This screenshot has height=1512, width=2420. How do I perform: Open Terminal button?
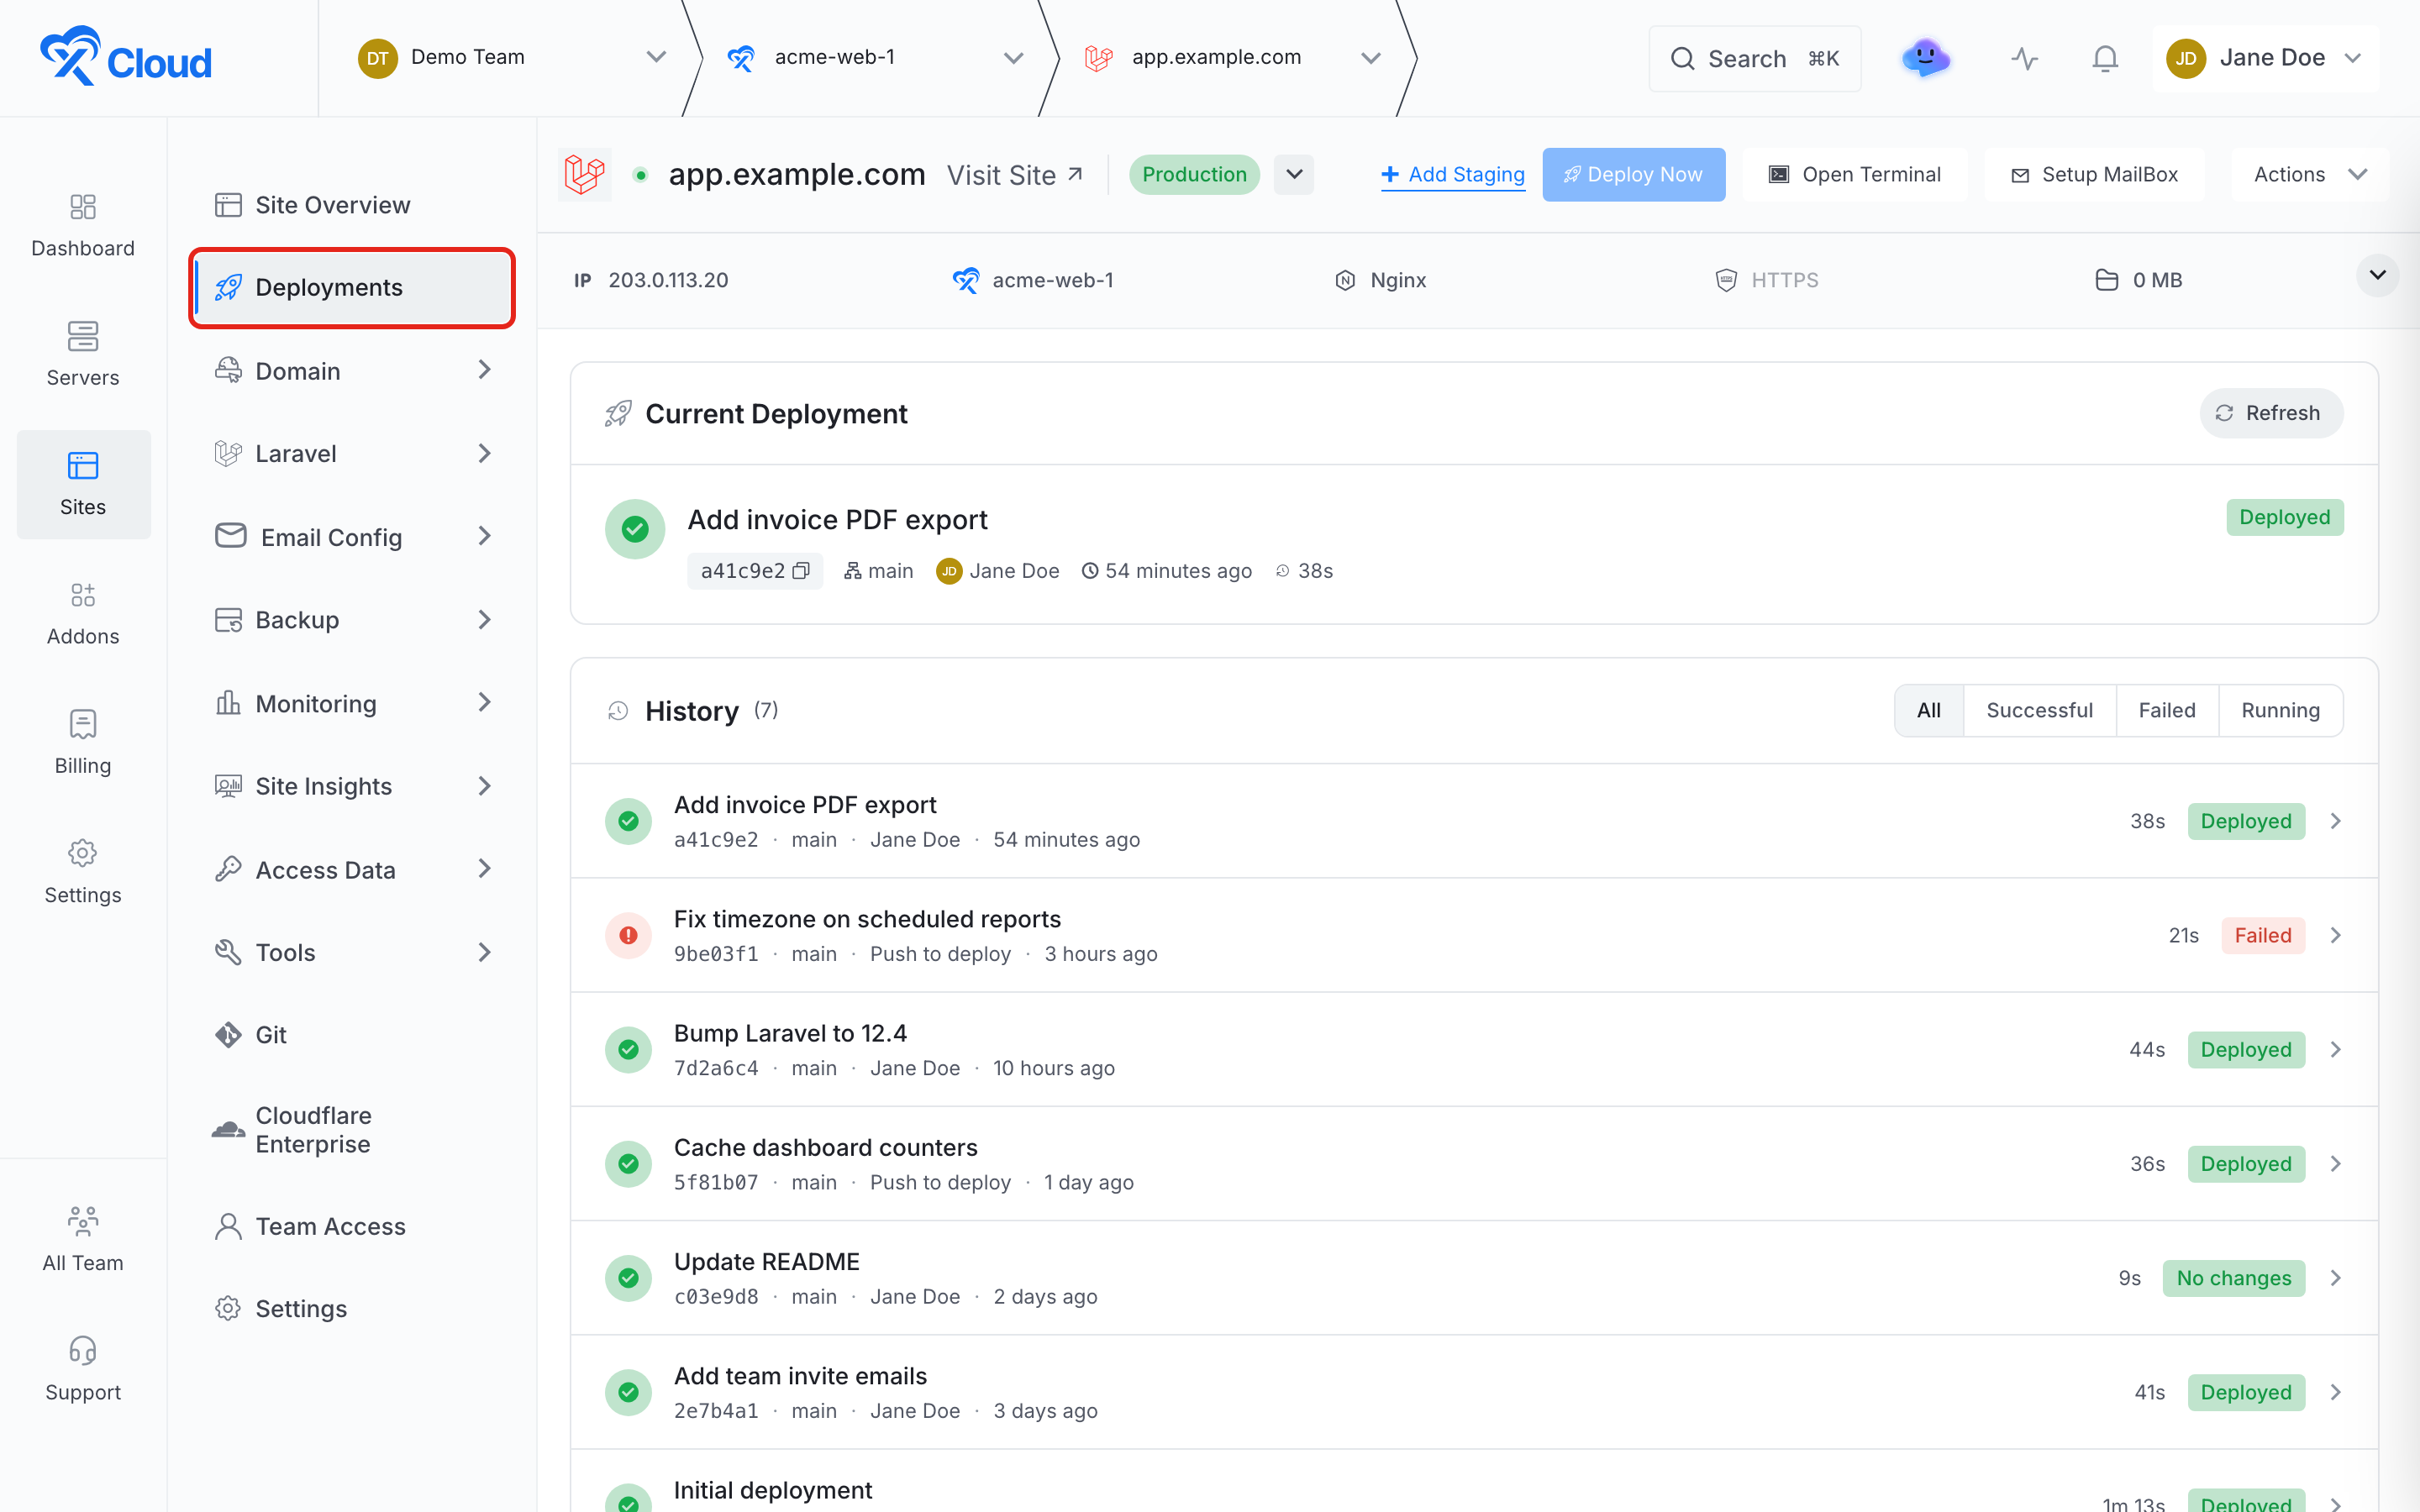point(1855,174)
